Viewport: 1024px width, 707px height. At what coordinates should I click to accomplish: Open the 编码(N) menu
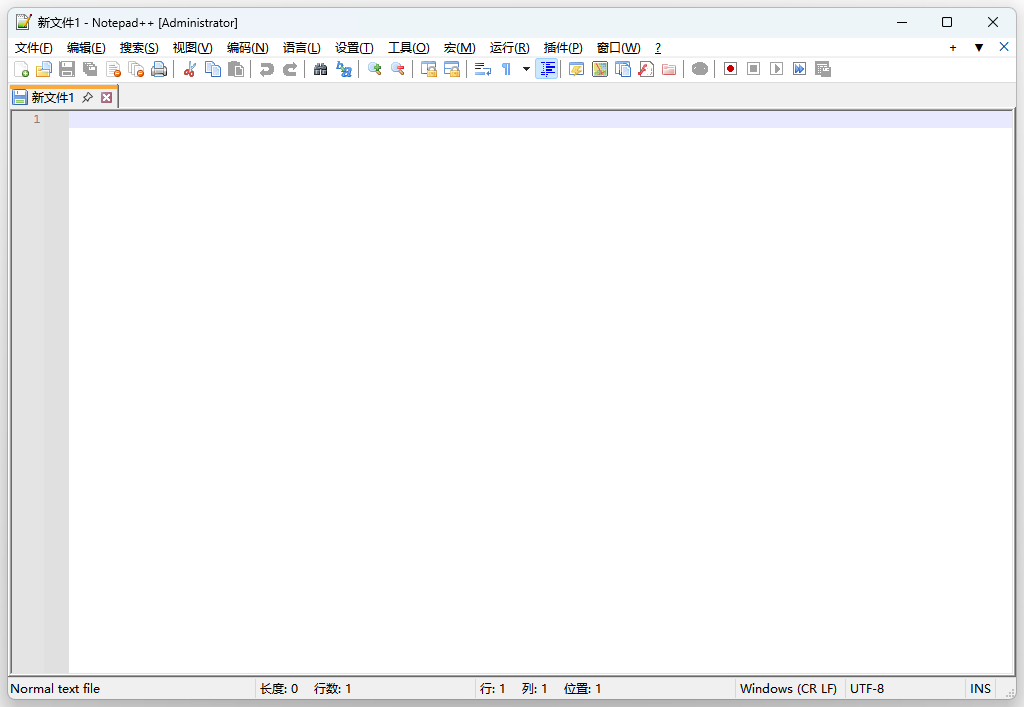click(248, 48)
